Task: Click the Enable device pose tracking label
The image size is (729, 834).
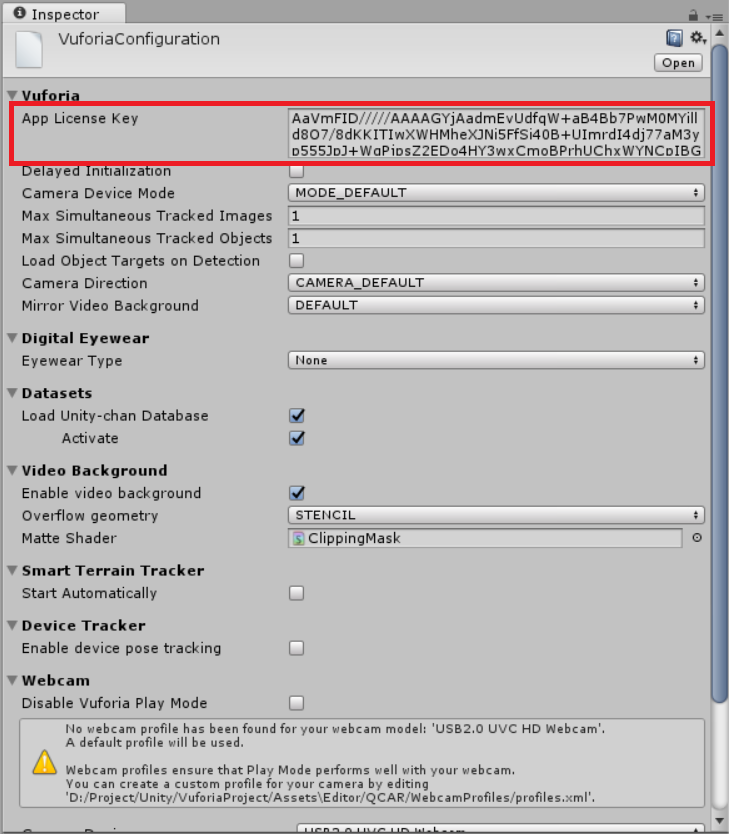Action: tap(121, 648)
